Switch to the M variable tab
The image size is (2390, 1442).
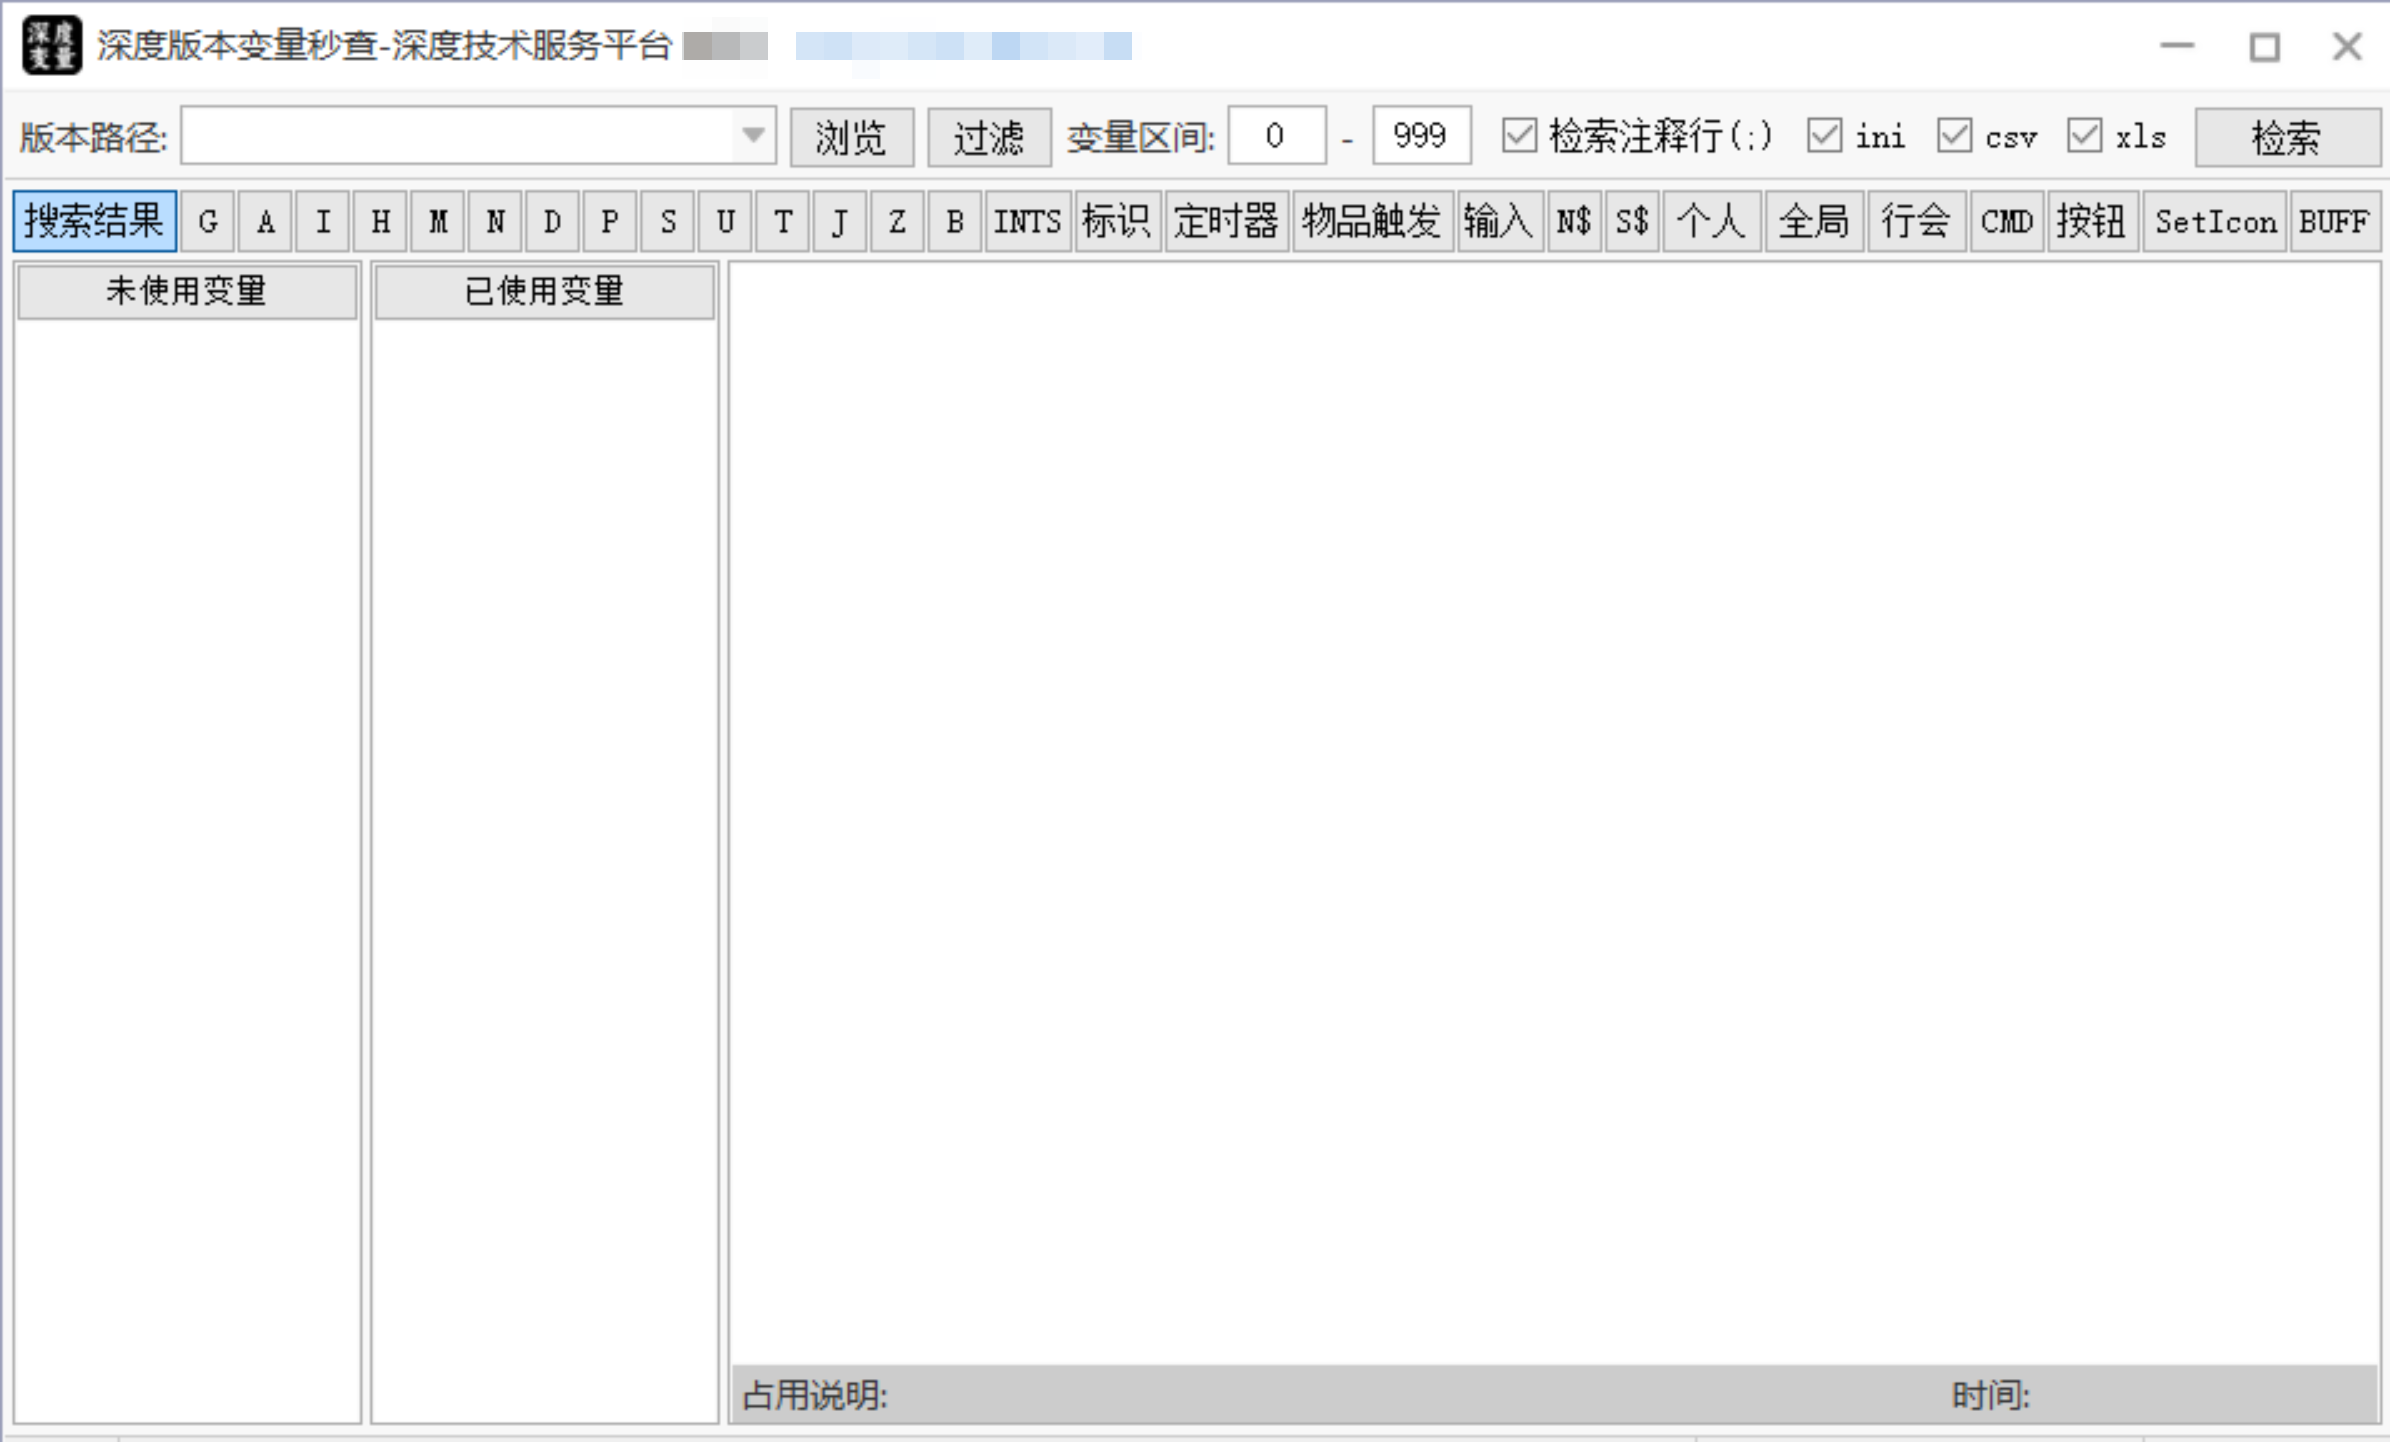[438, 221]
